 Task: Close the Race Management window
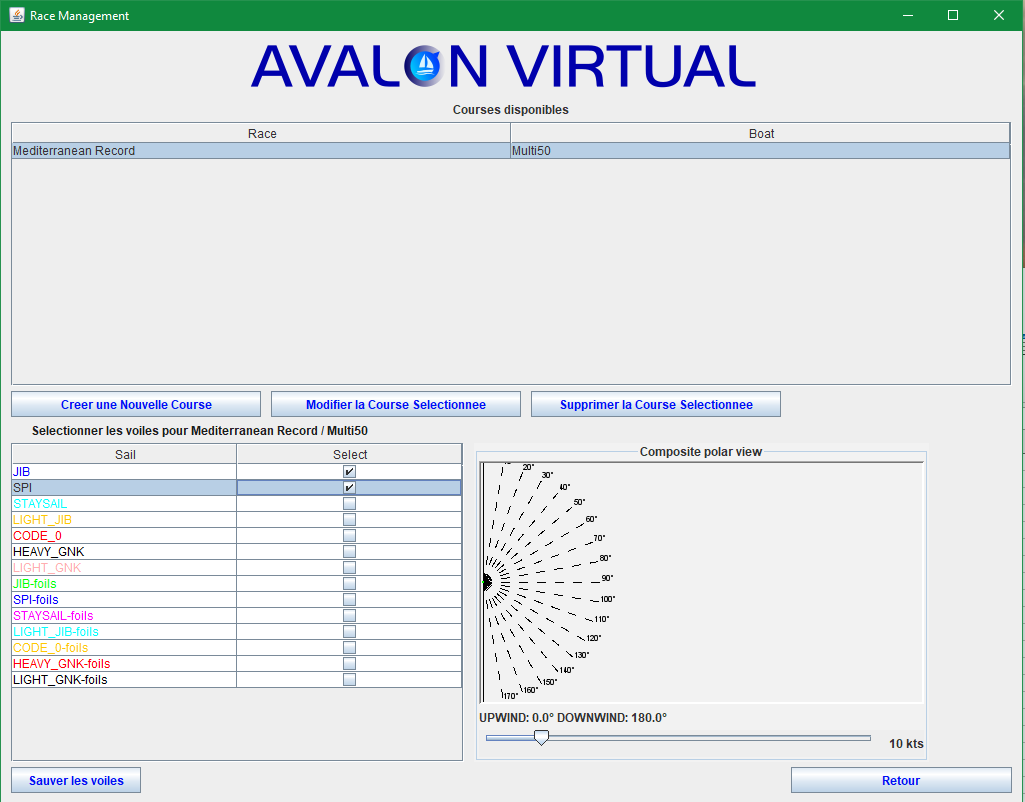999,15
